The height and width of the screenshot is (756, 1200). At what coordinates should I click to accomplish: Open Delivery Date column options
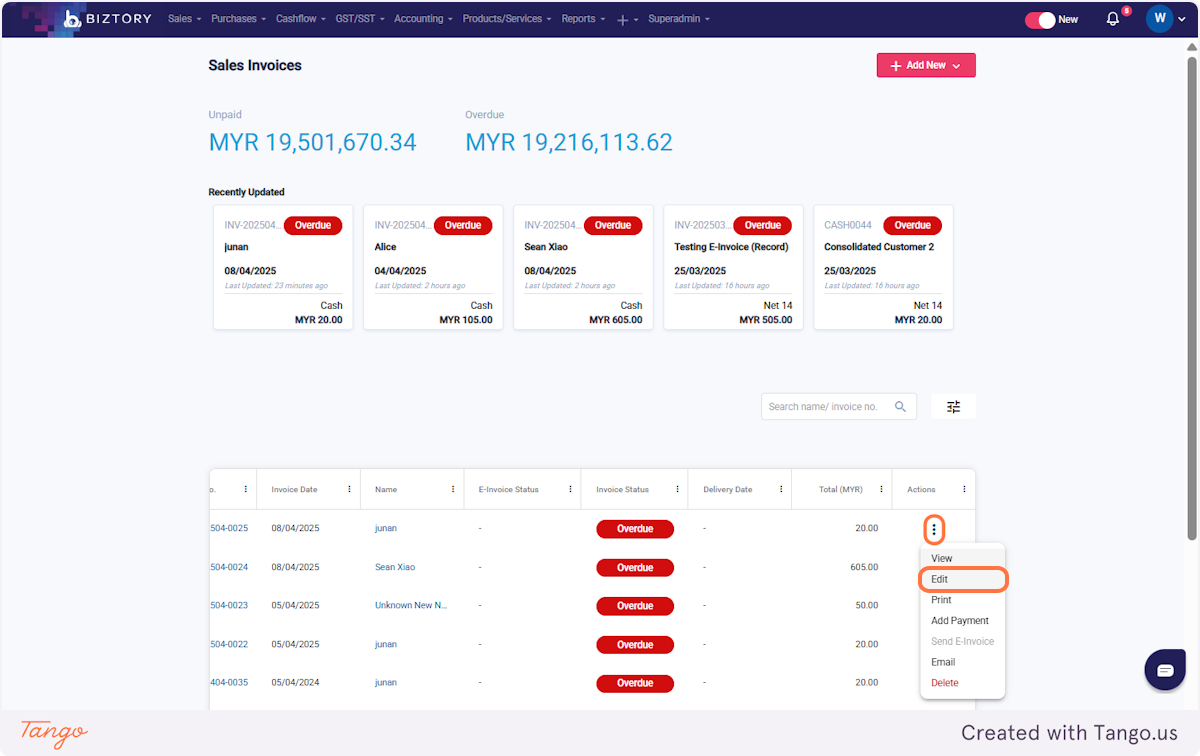(779, 489)
